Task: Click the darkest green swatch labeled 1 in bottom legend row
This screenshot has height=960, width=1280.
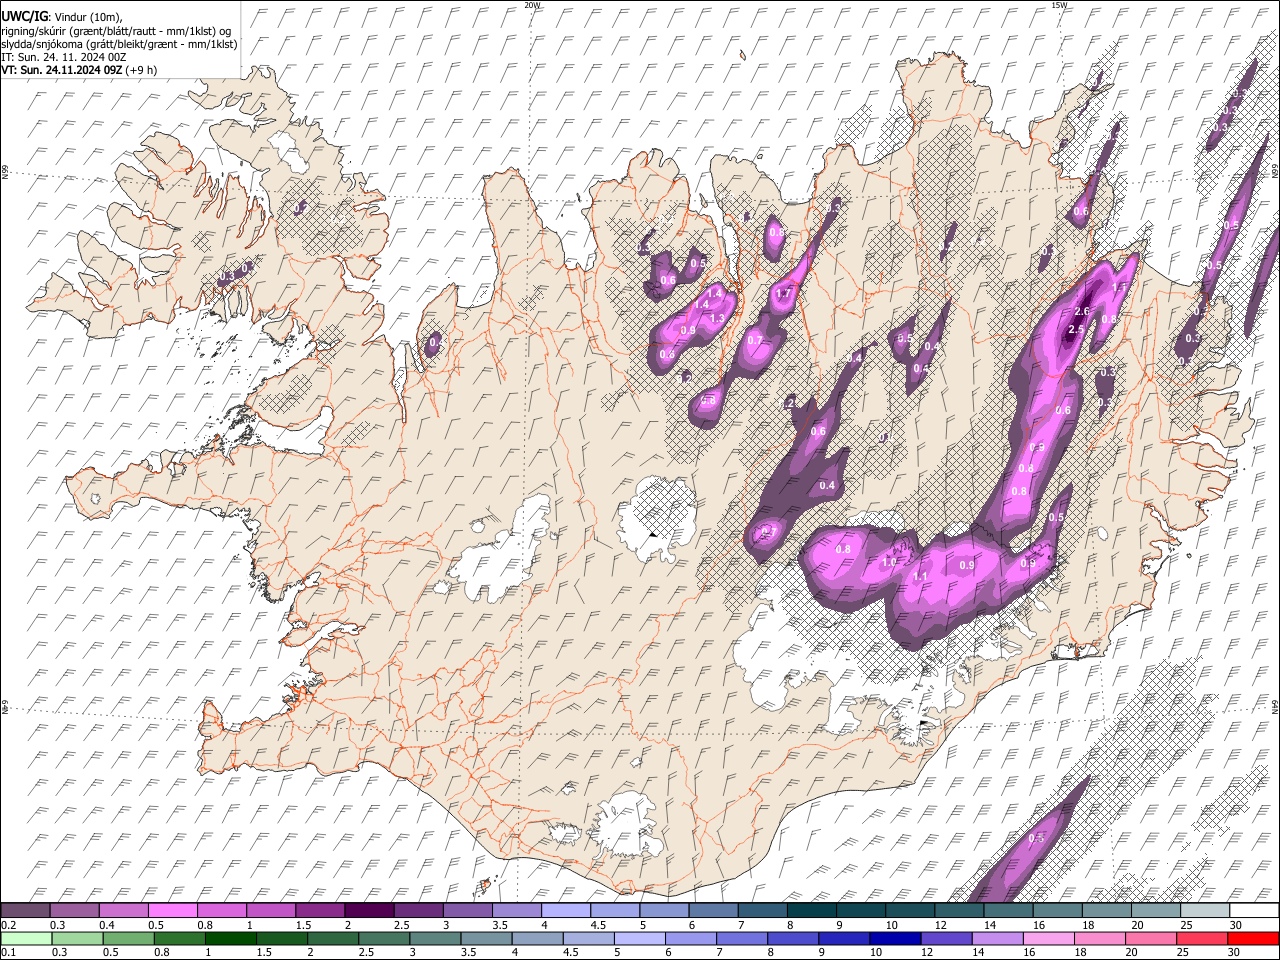Action: pyautogui.click(x=231, y=938)
